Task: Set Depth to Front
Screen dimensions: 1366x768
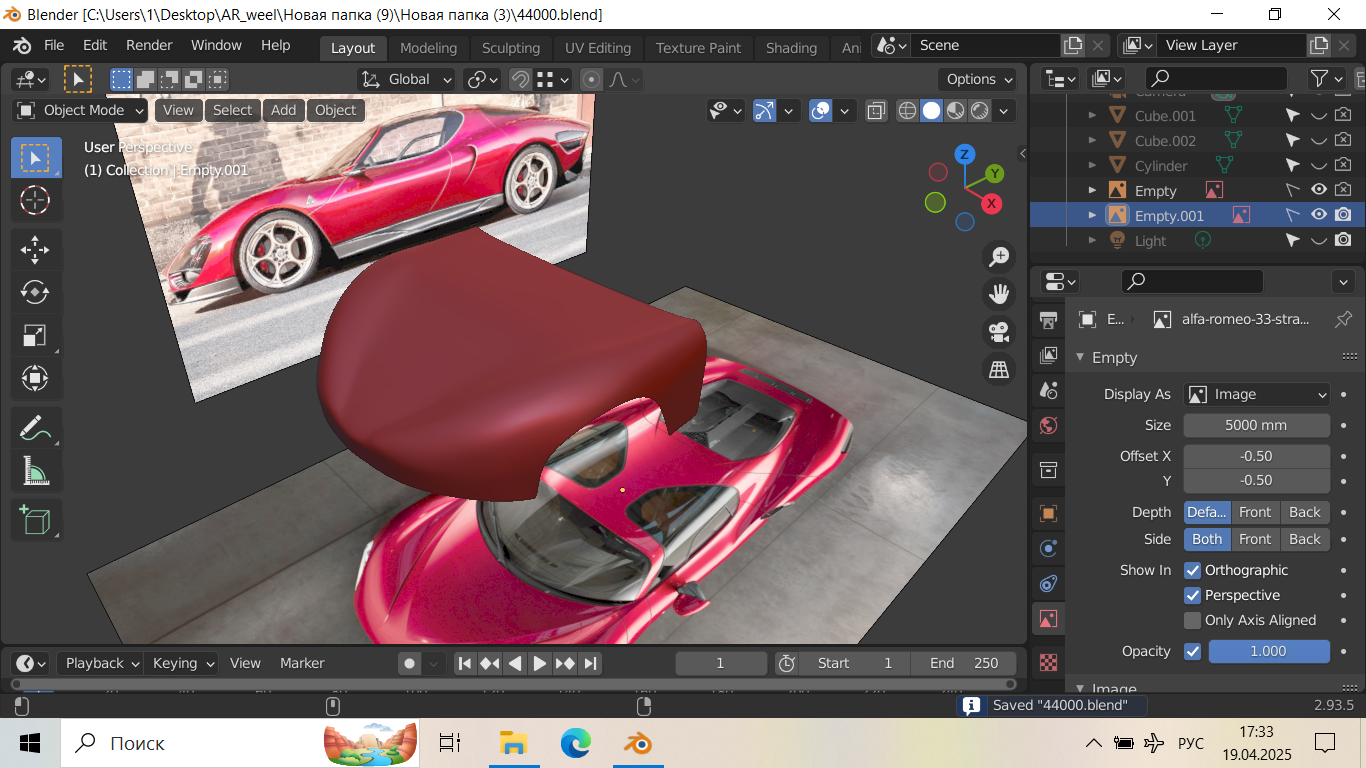Action: [x=1255, y=512]
